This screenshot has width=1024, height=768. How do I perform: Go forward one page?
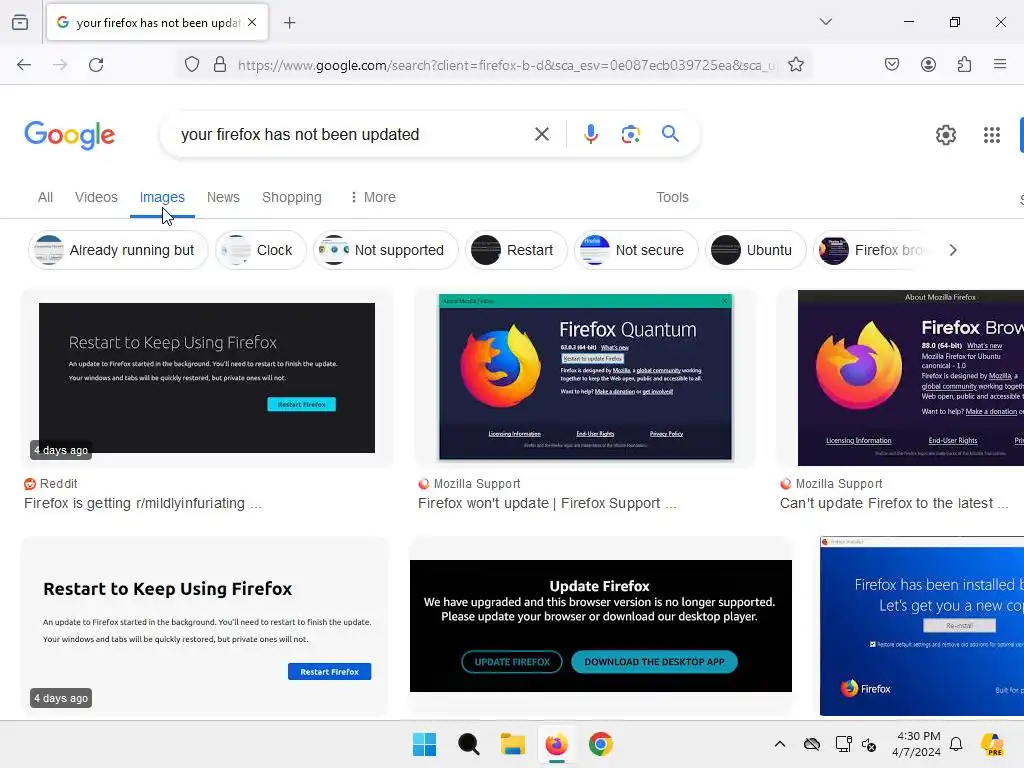60,64
